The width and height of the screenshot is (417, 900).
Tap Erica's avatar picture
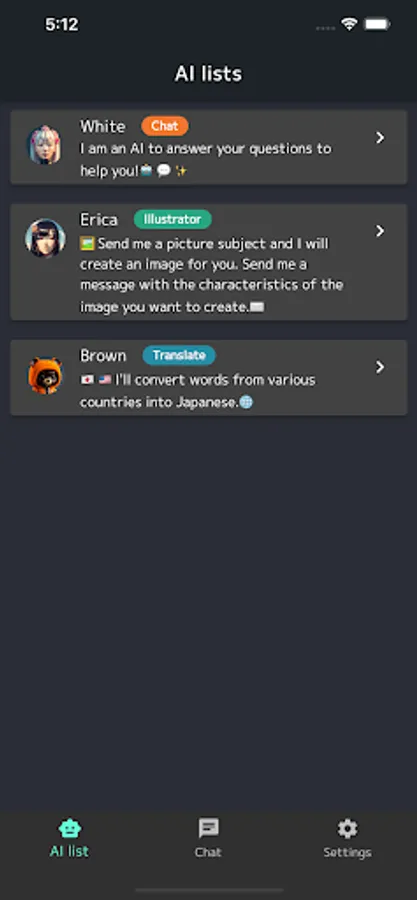pos(45,238)
